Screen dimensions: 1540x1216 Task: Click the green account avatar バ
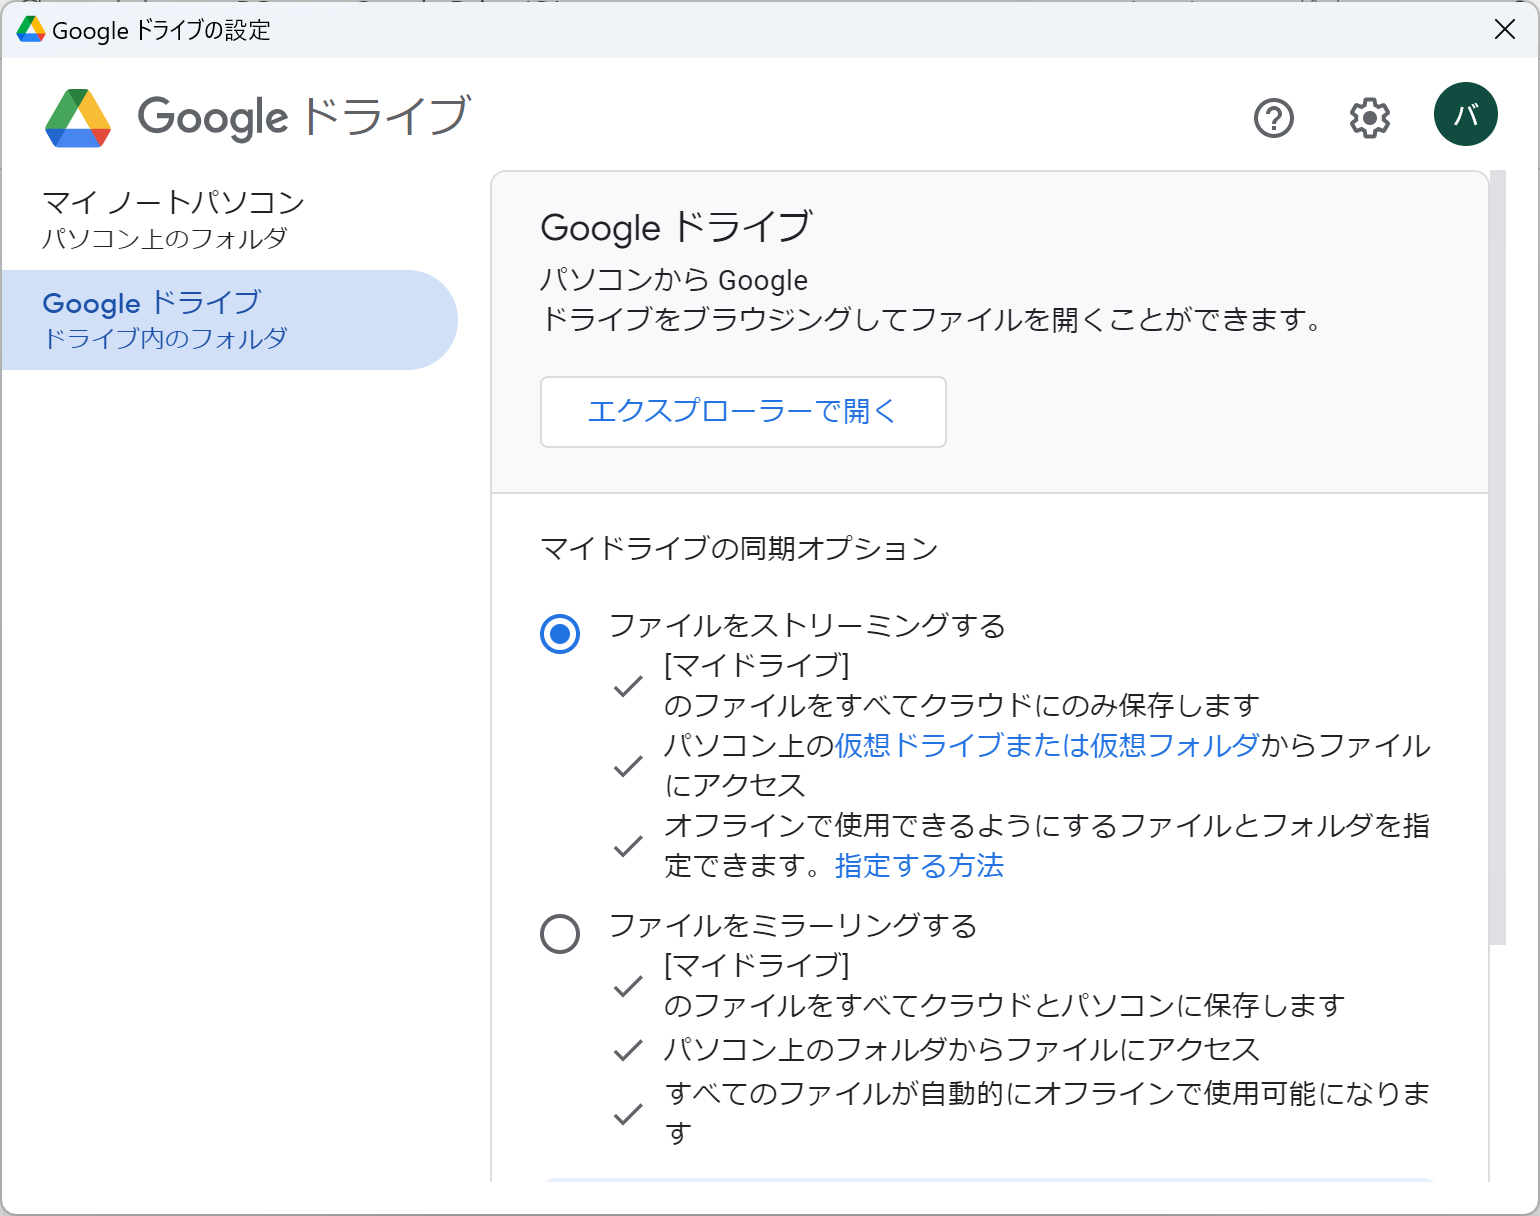[x=1465, y=114]
